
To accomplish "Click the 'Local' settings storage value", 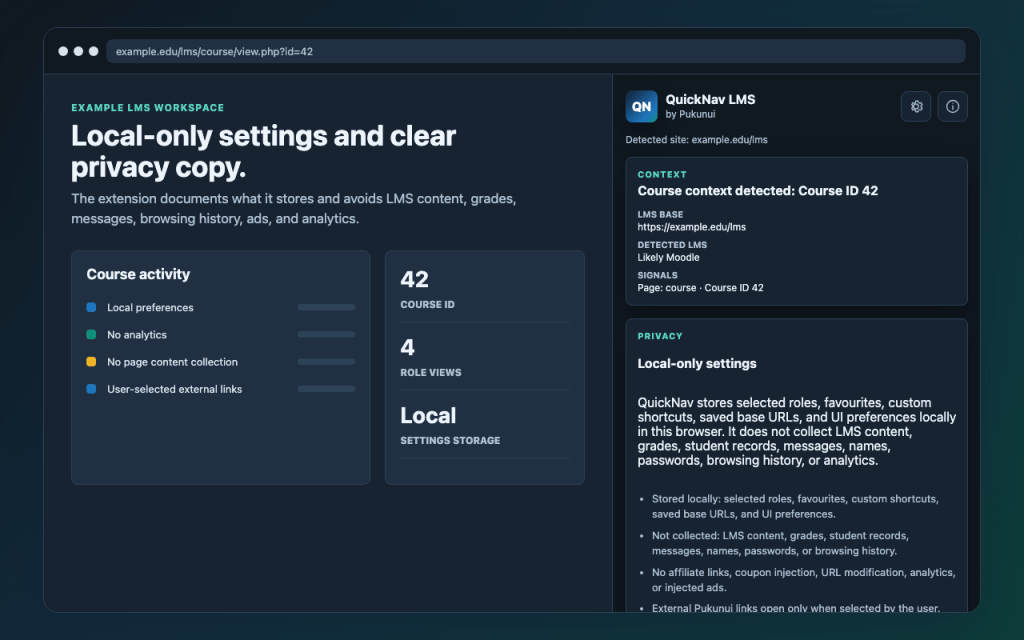I will click(x=428, y=415).
